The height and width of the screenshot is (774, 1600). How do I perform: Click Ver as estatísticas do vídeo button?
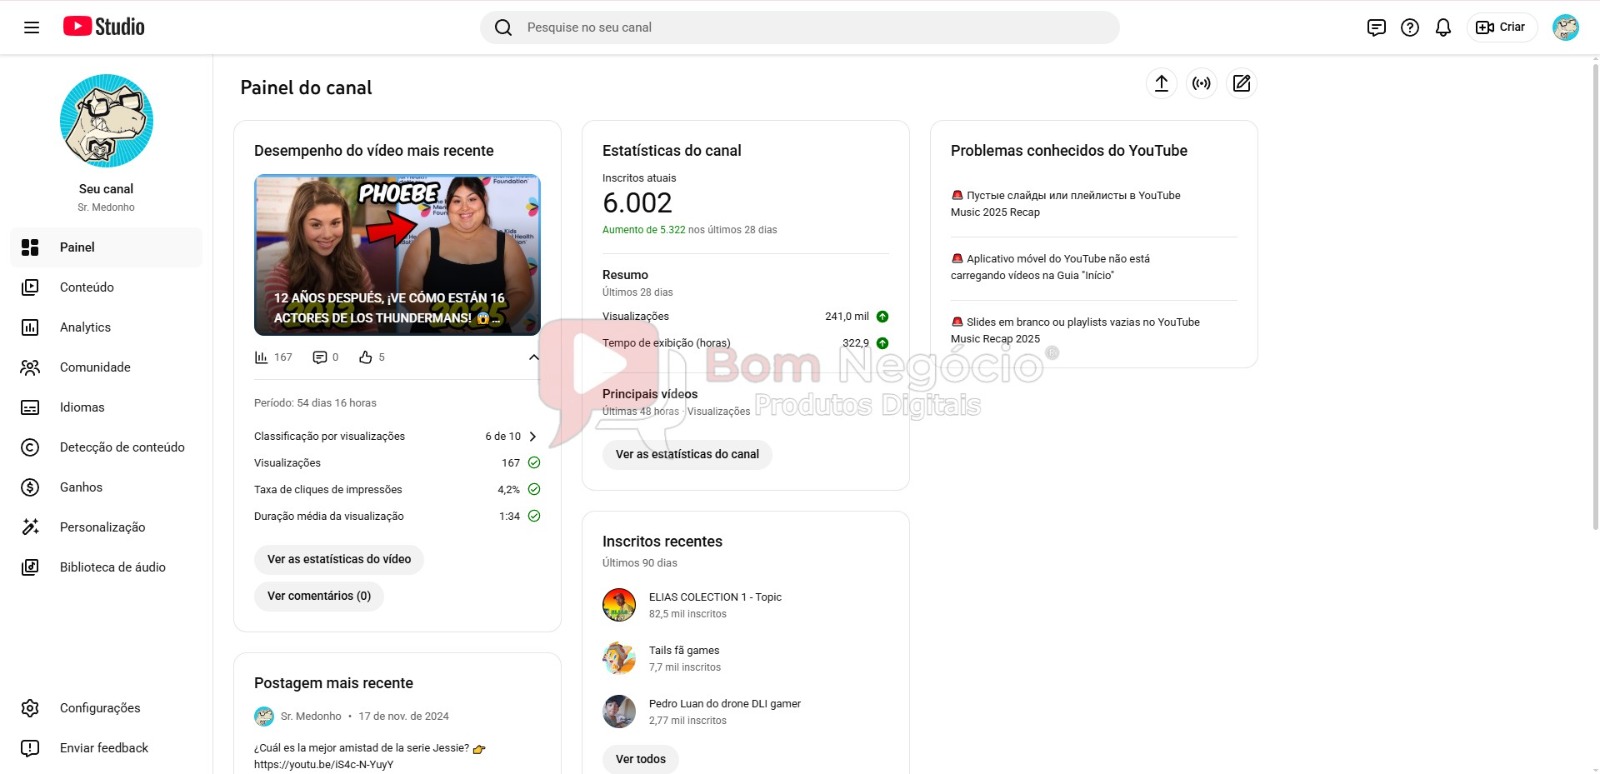point(339,559)
